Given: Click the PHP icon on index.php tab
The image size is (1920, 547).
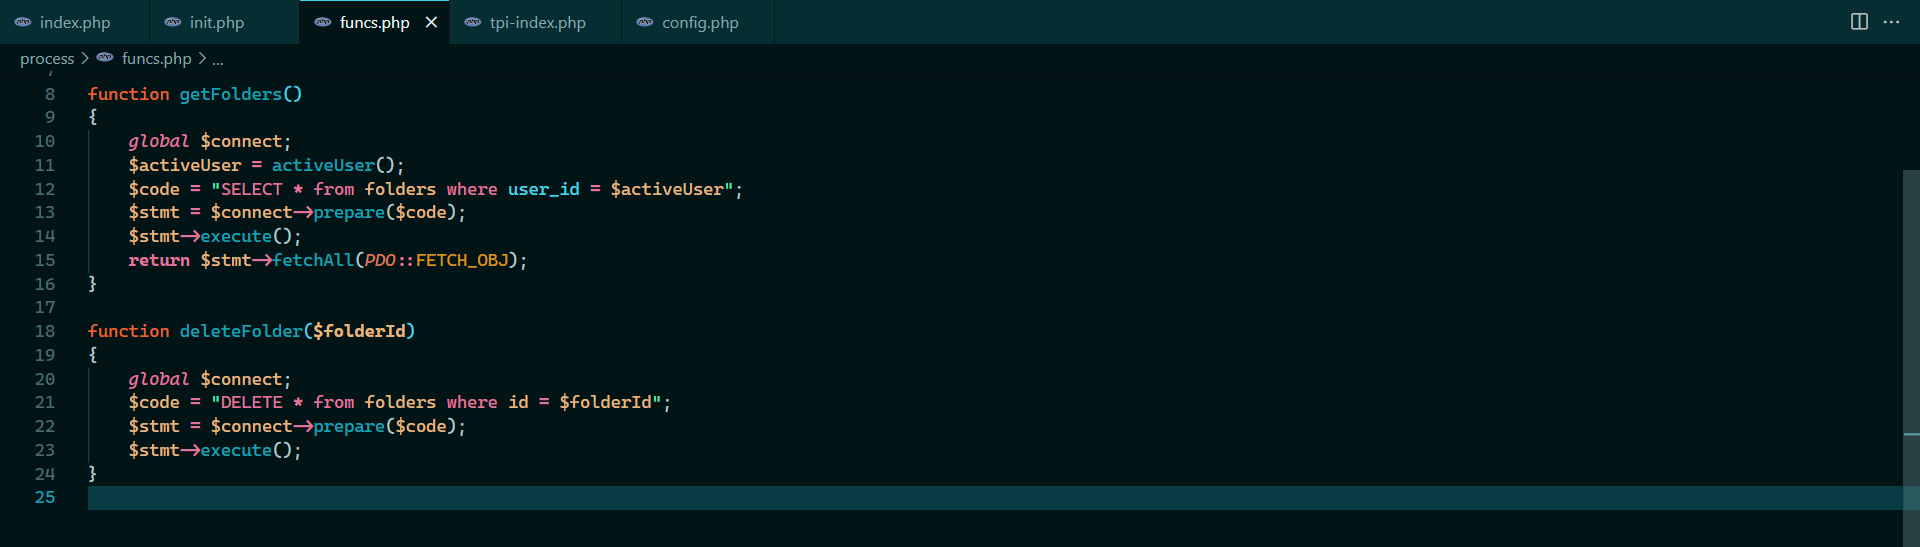Looking at the screenshot, I should [22, 22].
